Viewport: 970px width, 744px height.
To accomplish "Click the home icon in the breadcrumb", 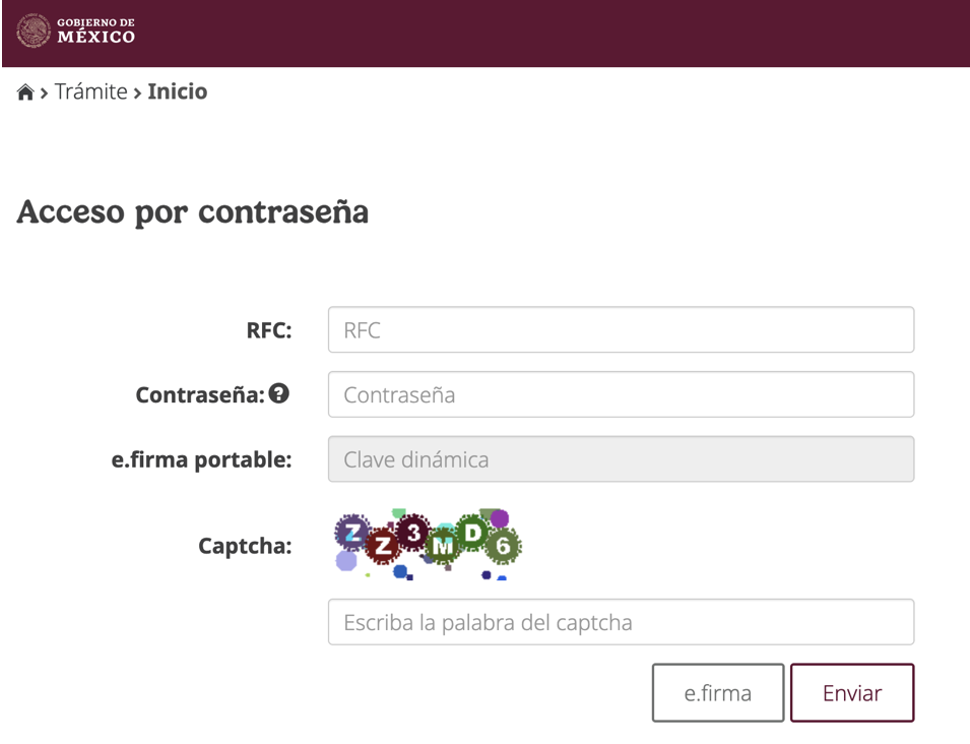I will click(24, 91).
